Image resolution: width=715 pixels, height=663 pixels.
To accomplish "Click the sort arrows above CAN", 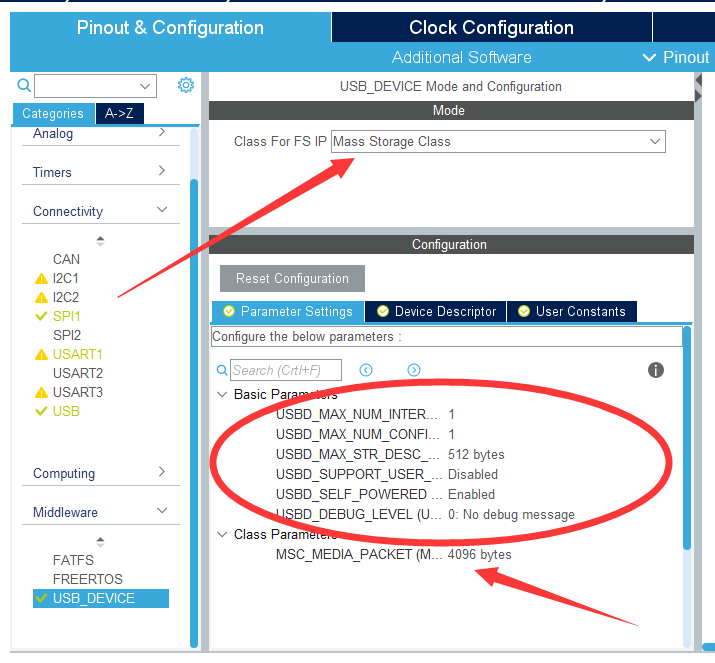I will 100,241.
